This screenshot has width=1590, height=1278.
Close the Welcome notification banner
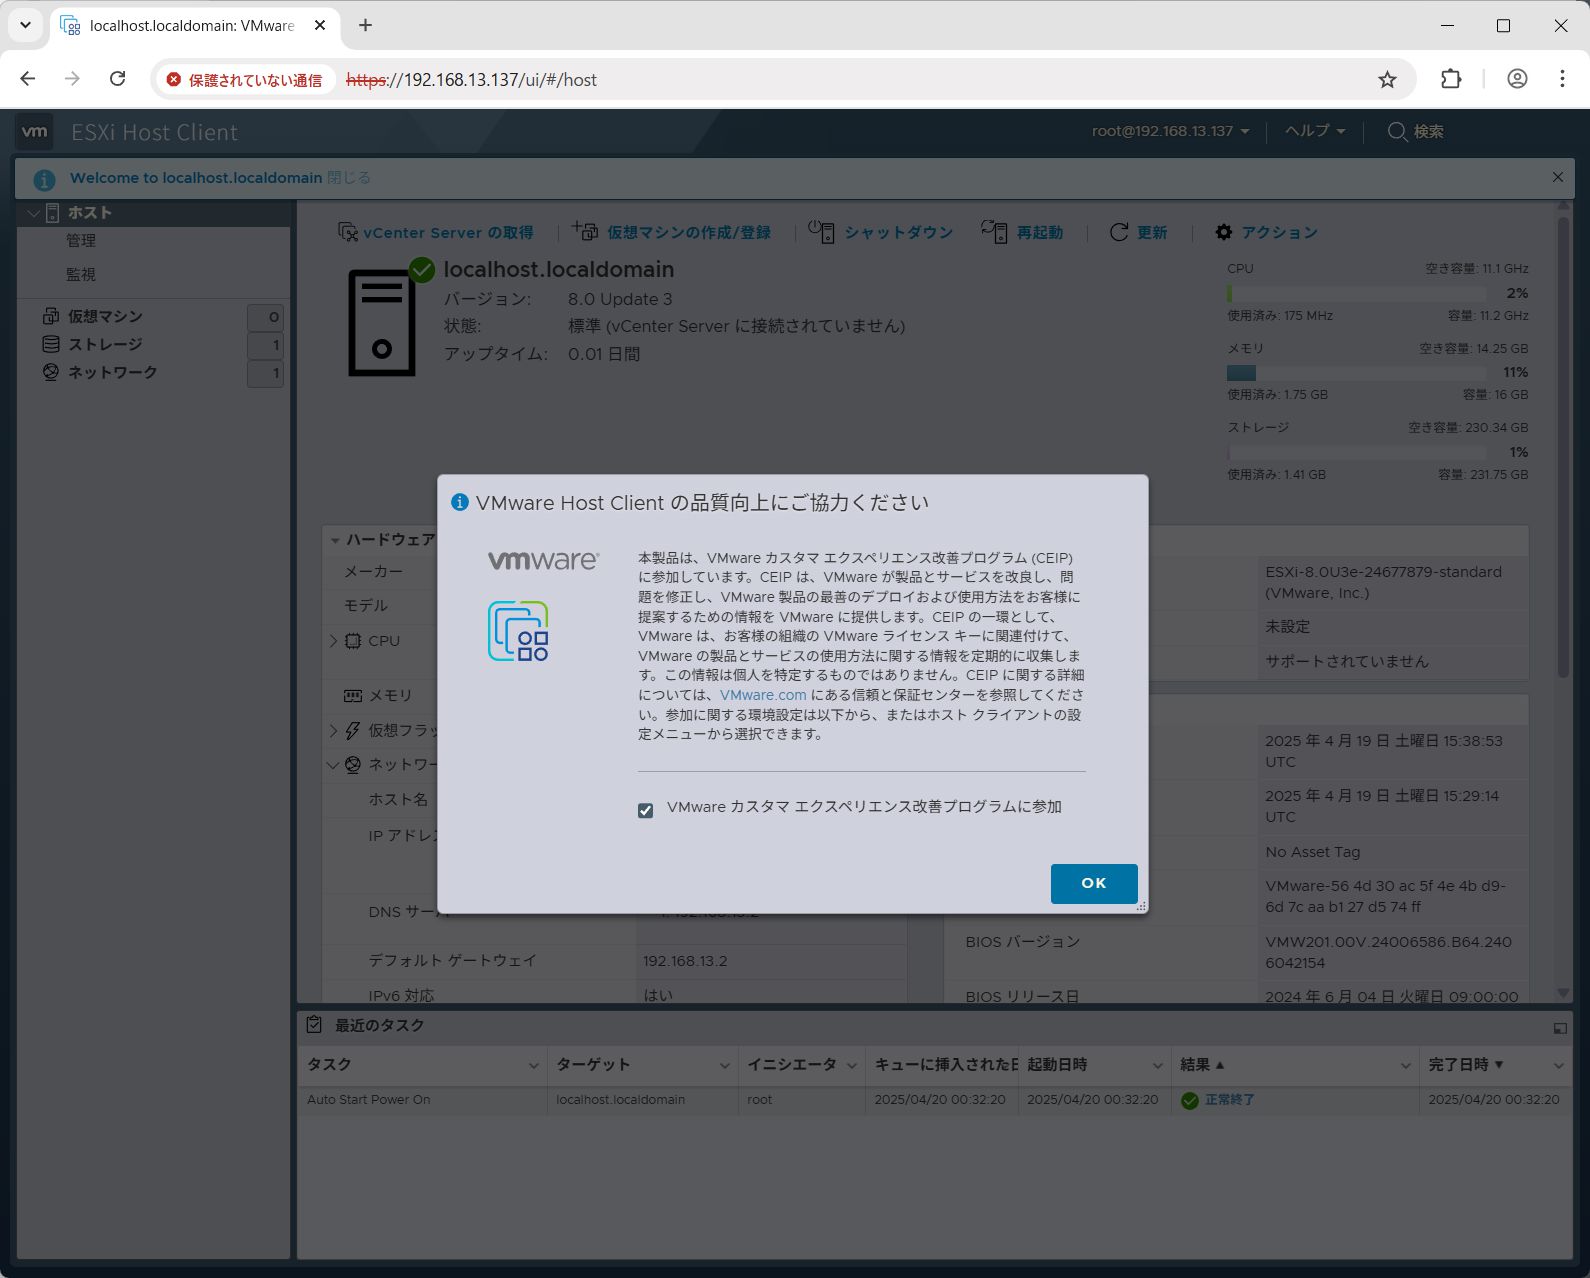(1557, 177)
